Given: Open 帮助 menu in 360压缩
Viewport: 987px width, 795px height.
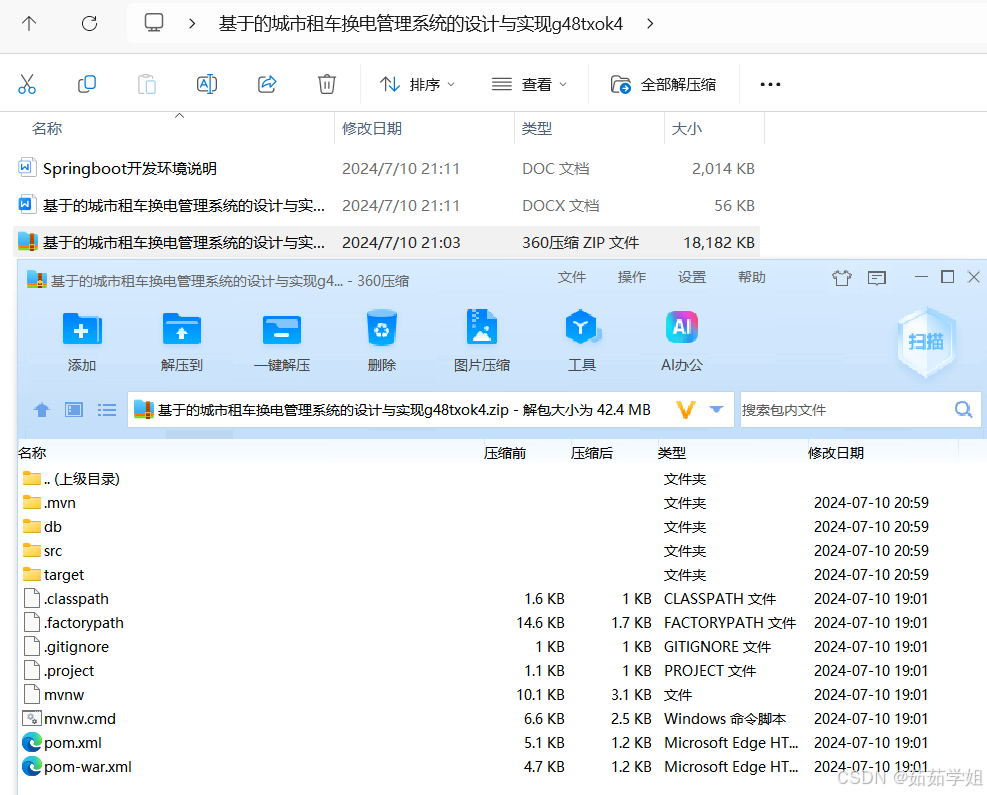Looking at the screenshot, I should 752,278.
